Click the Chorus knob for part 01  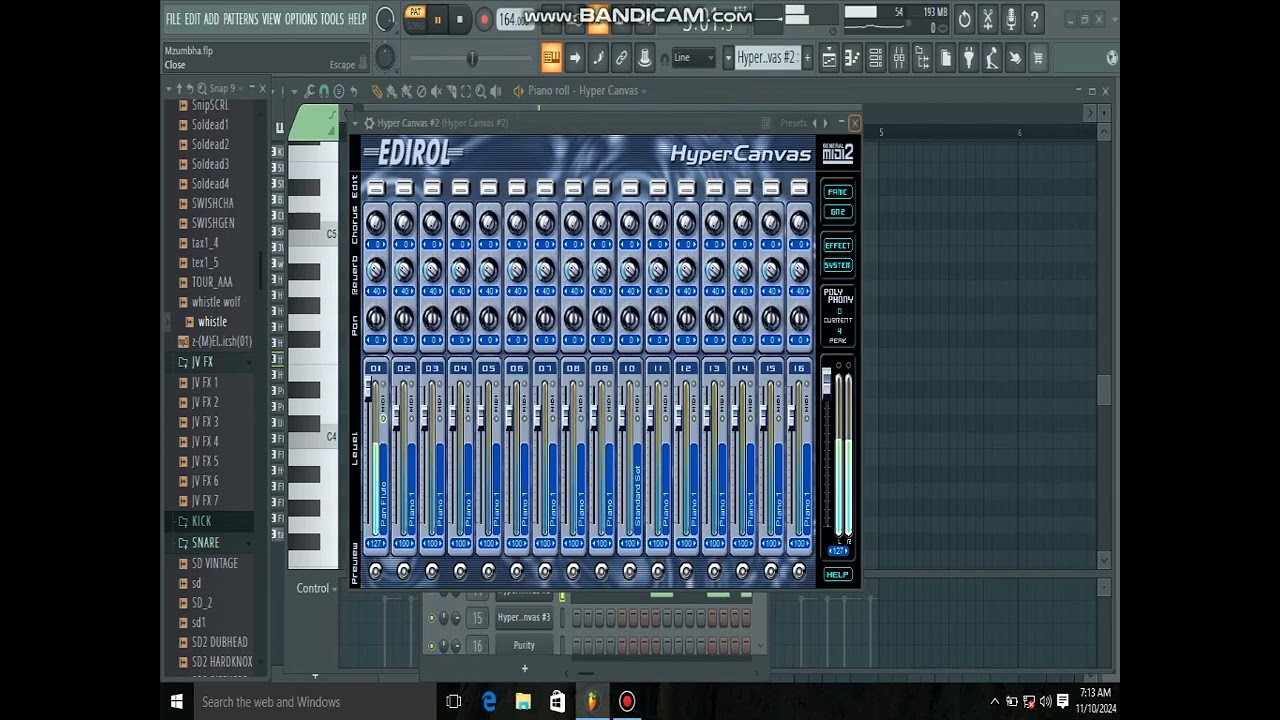pos(376,222)
